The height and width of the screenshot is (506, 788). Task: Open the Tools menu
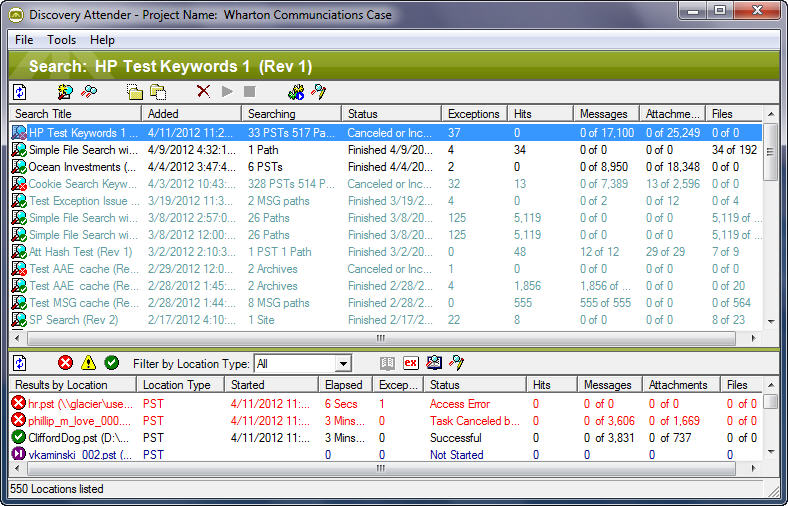tap(61, 40)
